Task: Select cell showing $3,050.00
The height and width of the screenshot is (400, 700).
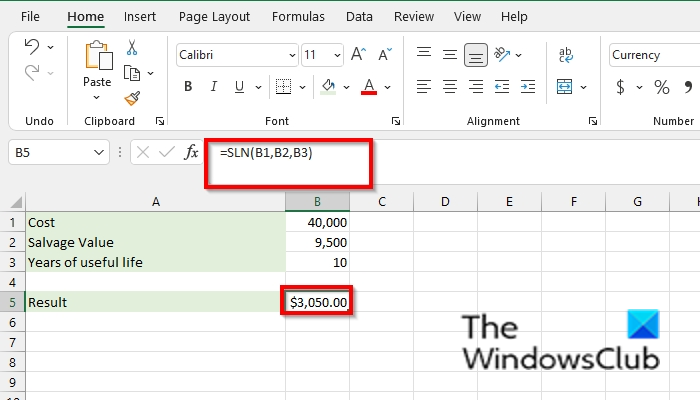Action: (x=317, y=302)
